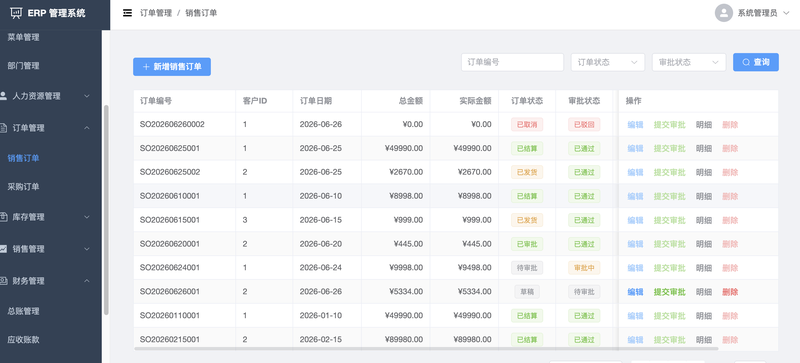This screenshot has width=800, height=363.
Task: Open 部门管理 in the sidebar
Action: [23, 65]
